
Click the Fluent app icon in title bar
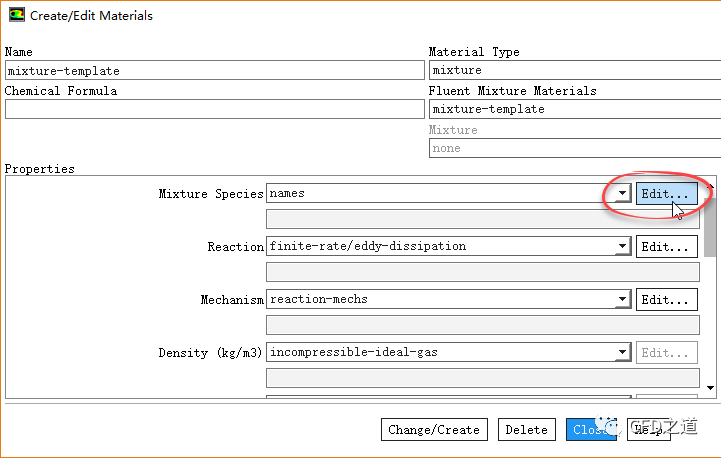click(x=16, y=16)
